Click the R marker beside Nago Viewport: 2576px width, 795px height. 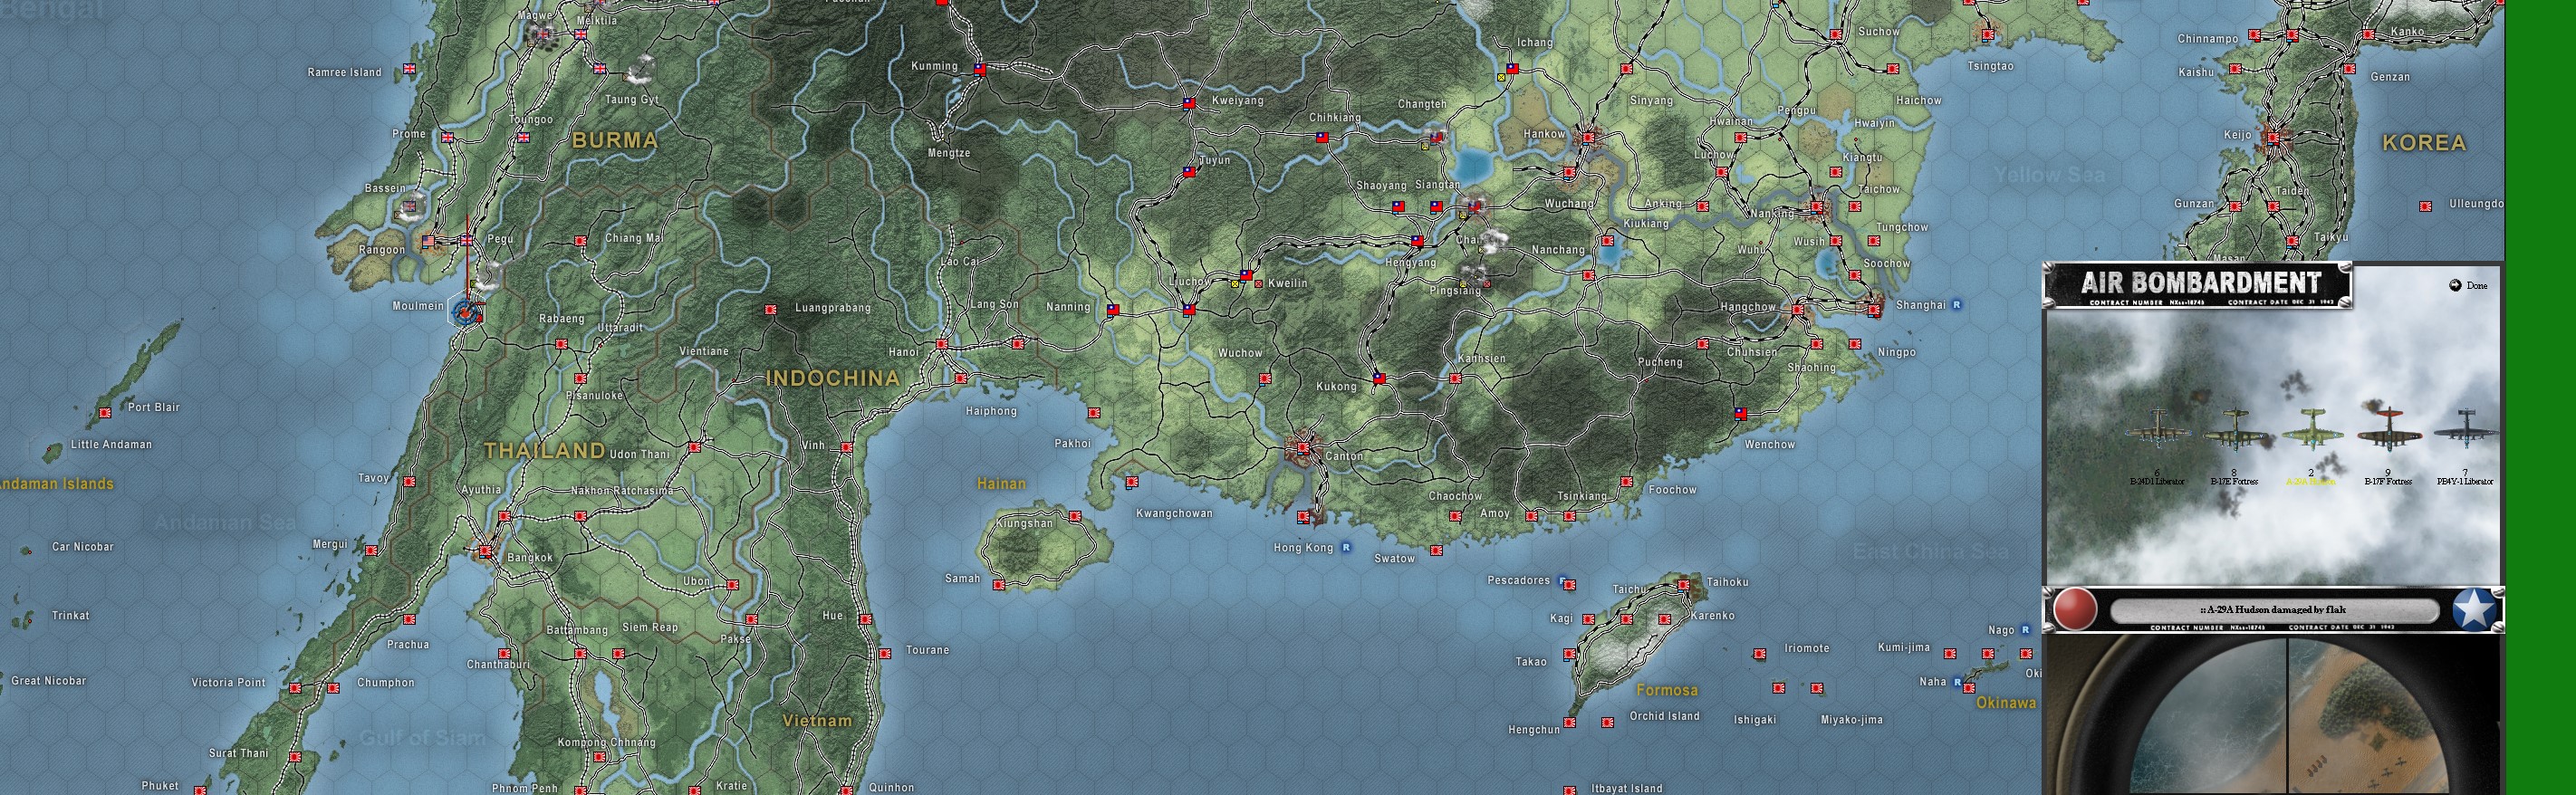[x=2025, y=630]
